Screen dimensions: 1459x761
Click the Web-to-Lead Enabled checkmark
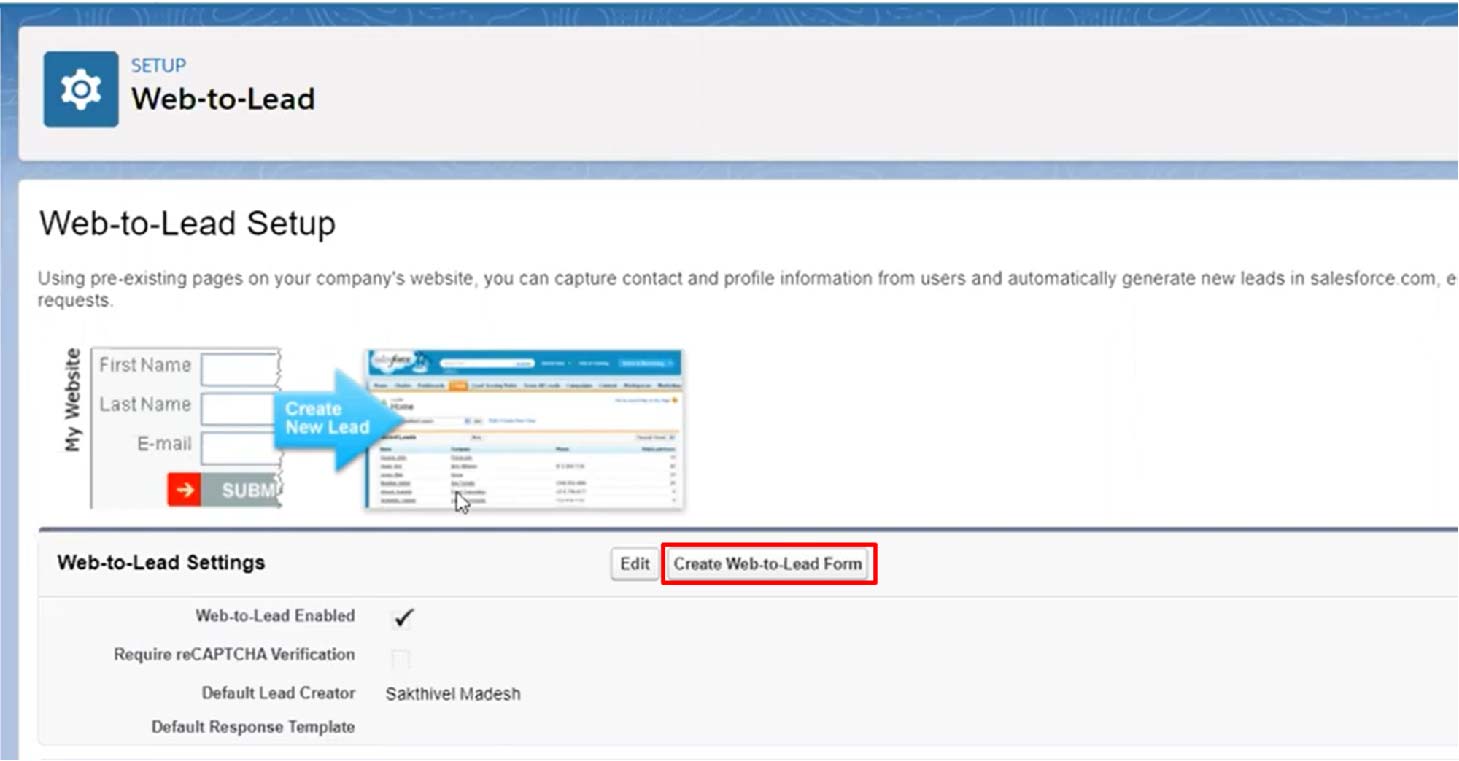coord(402,618)
